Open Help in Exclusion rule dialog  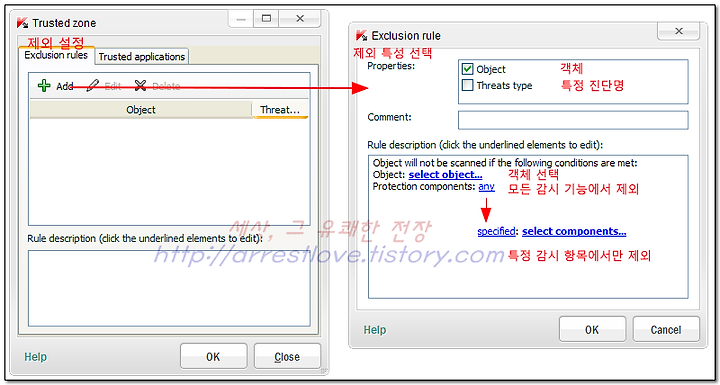point(375,330)
